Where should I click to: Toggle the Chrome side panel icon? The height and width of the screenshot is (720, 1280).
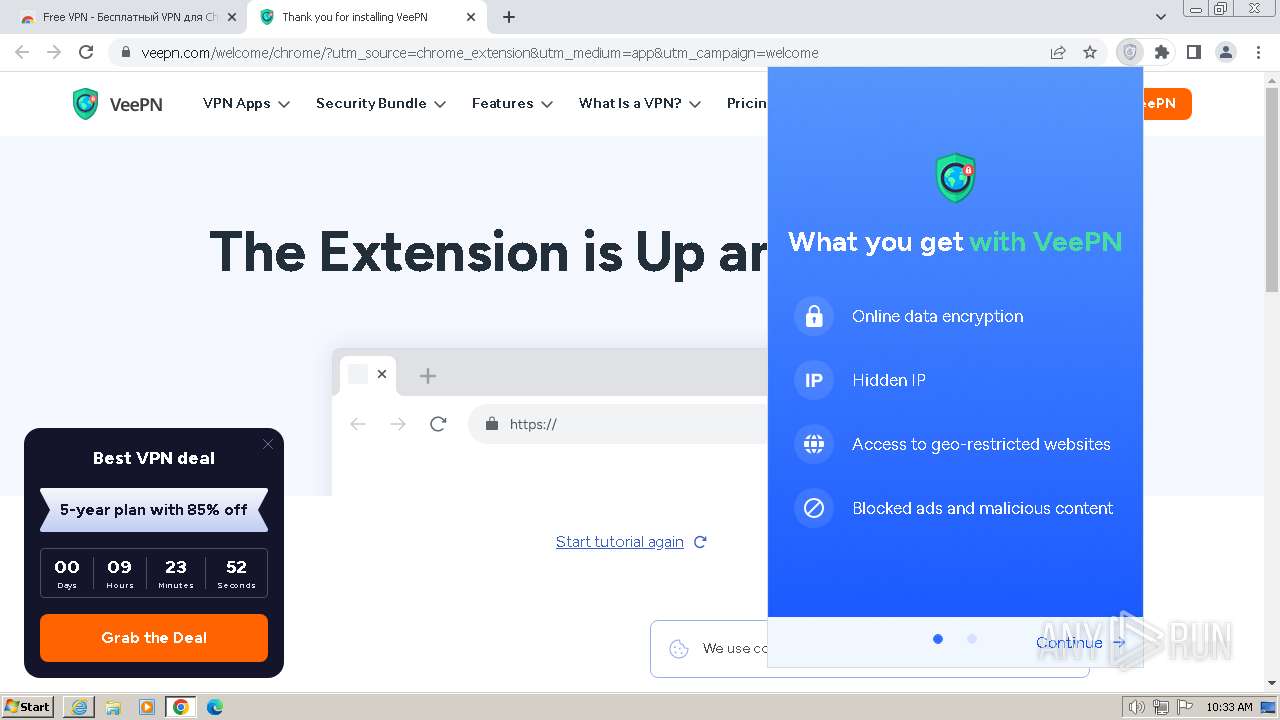pyautogui.click(x=1193, y=53)
